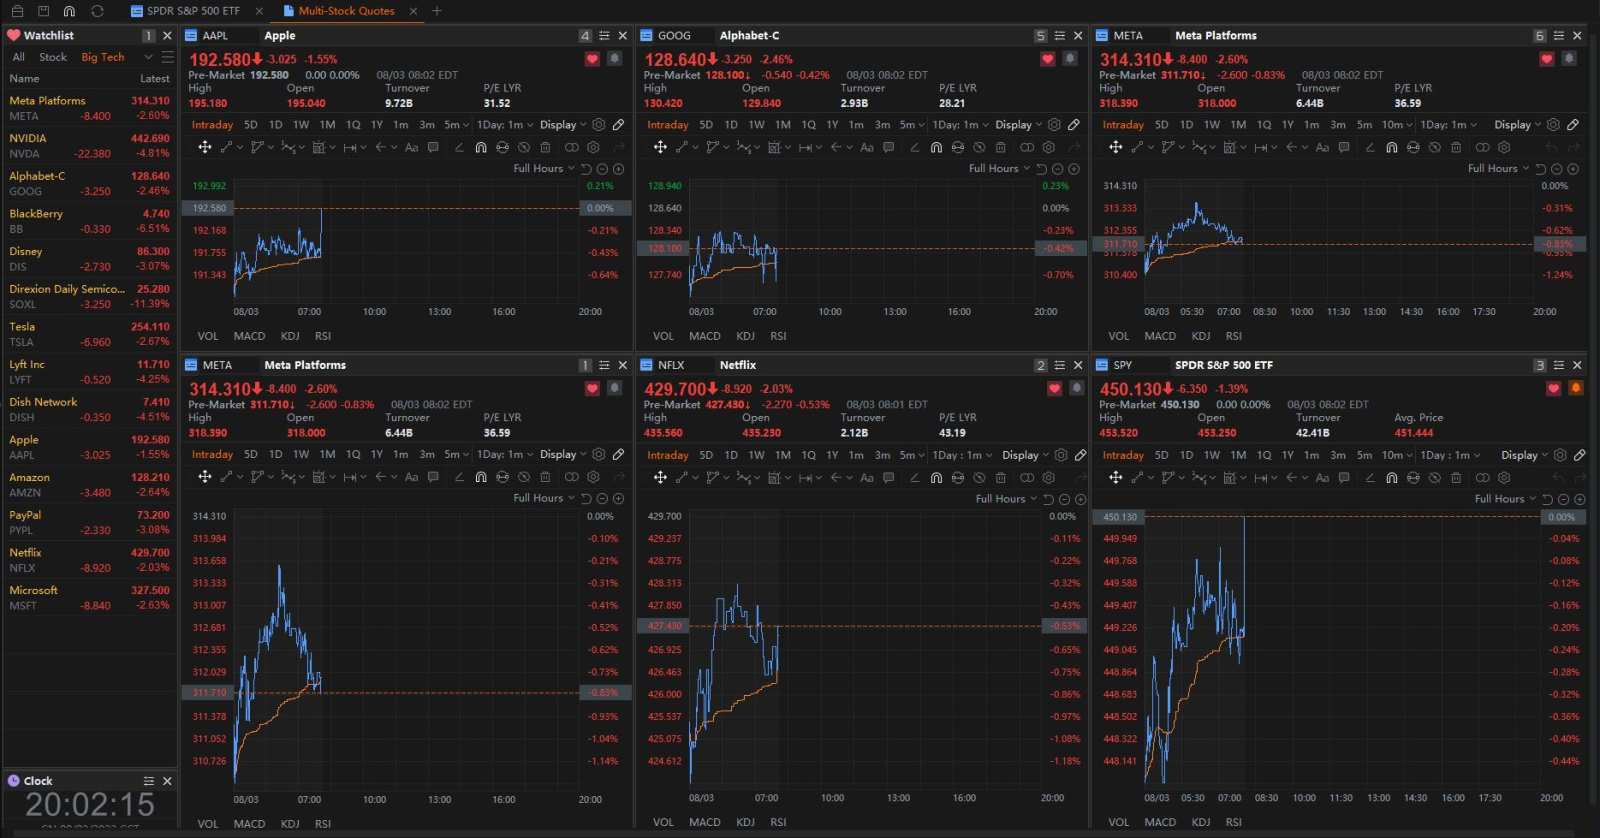Click the link-drawings icon in SPY toolbar
Screen dimensions: 1600x838
click(x=1482, y=477)
